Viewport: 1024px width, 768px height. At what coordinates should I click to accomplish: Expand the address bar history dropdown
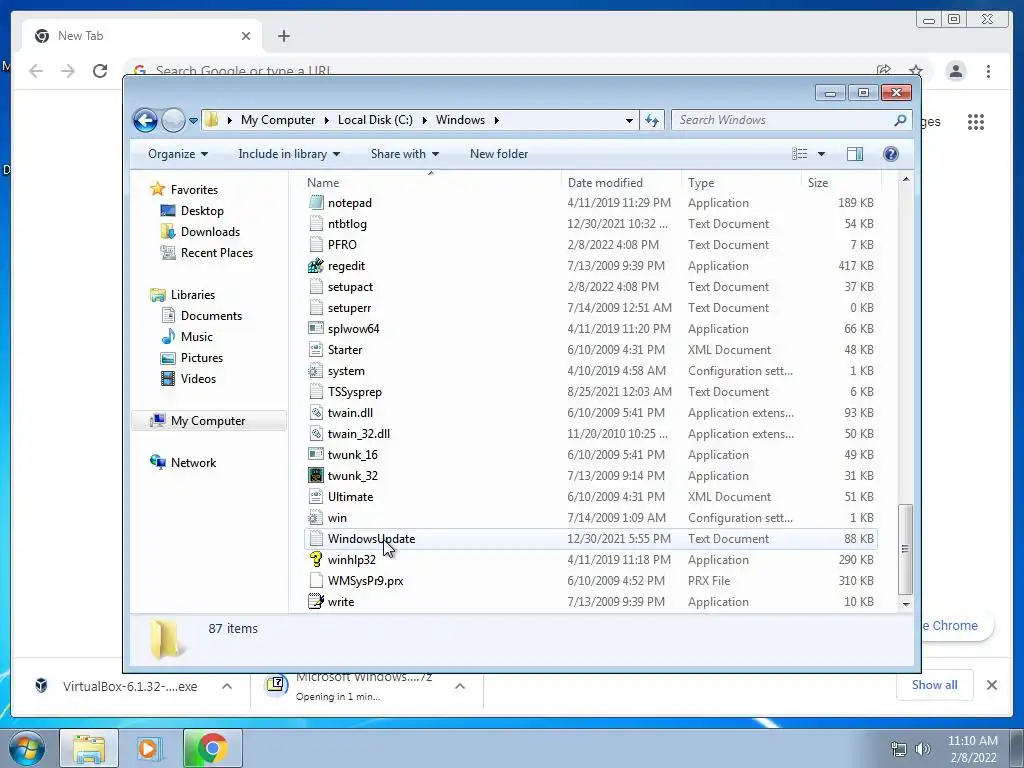tap(629, 121)
